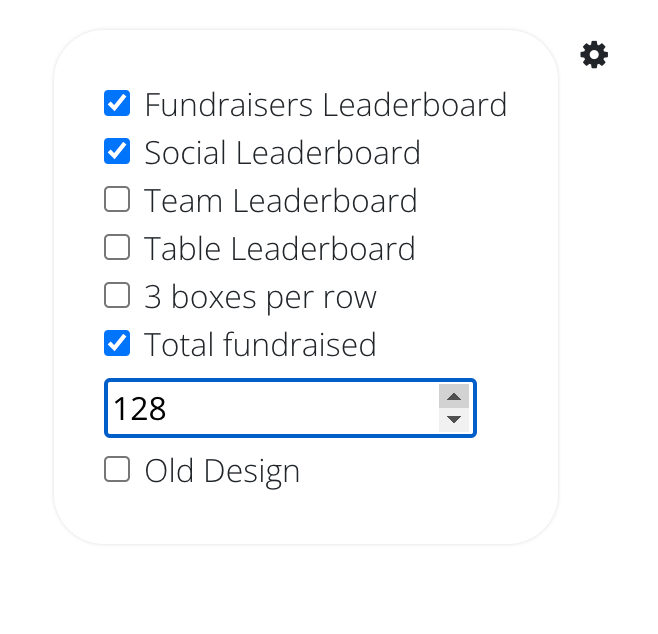The image size is (658, 634).
Task: Increase the number with the up arrow
Action: pyautogui.click(x=454, y=397)
